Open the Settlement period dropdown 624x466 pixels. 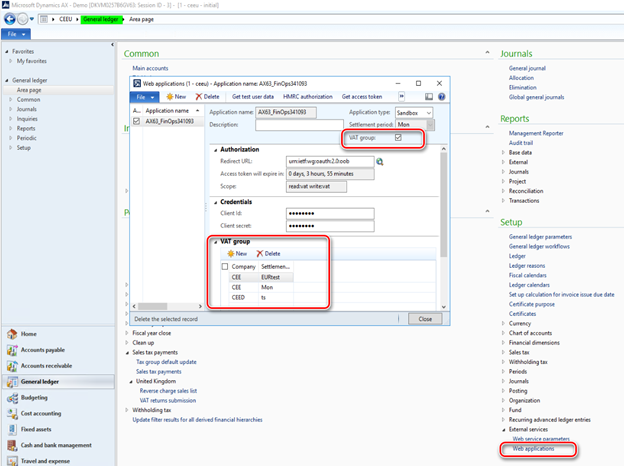point(431,125)
